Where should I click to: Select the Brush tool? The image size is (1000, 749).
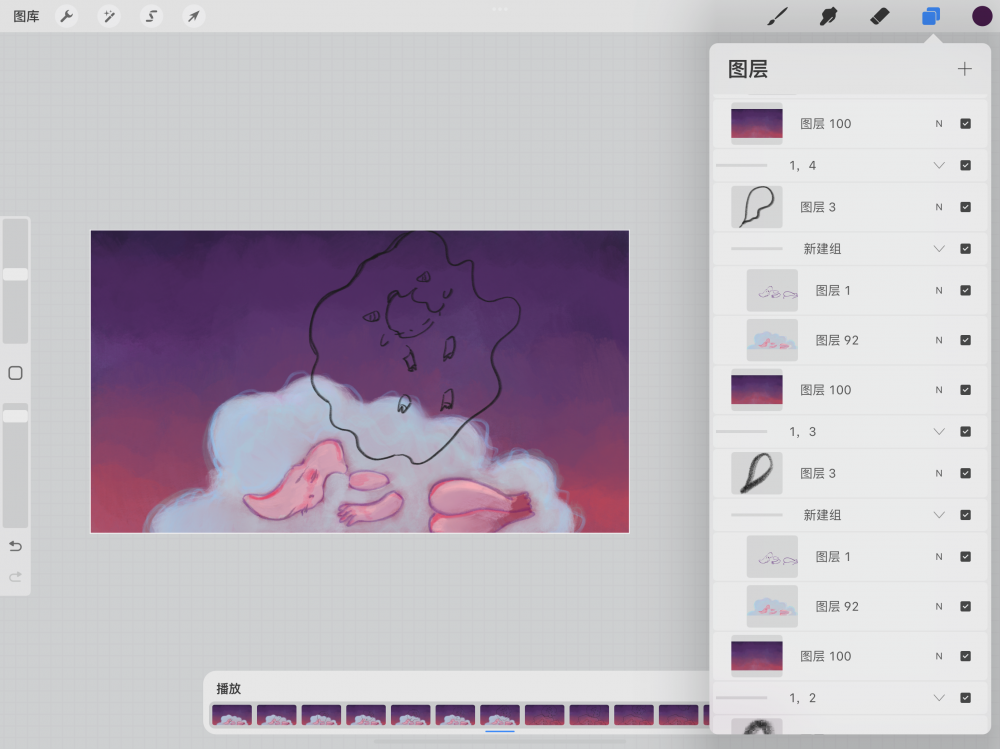pos(777,16)
